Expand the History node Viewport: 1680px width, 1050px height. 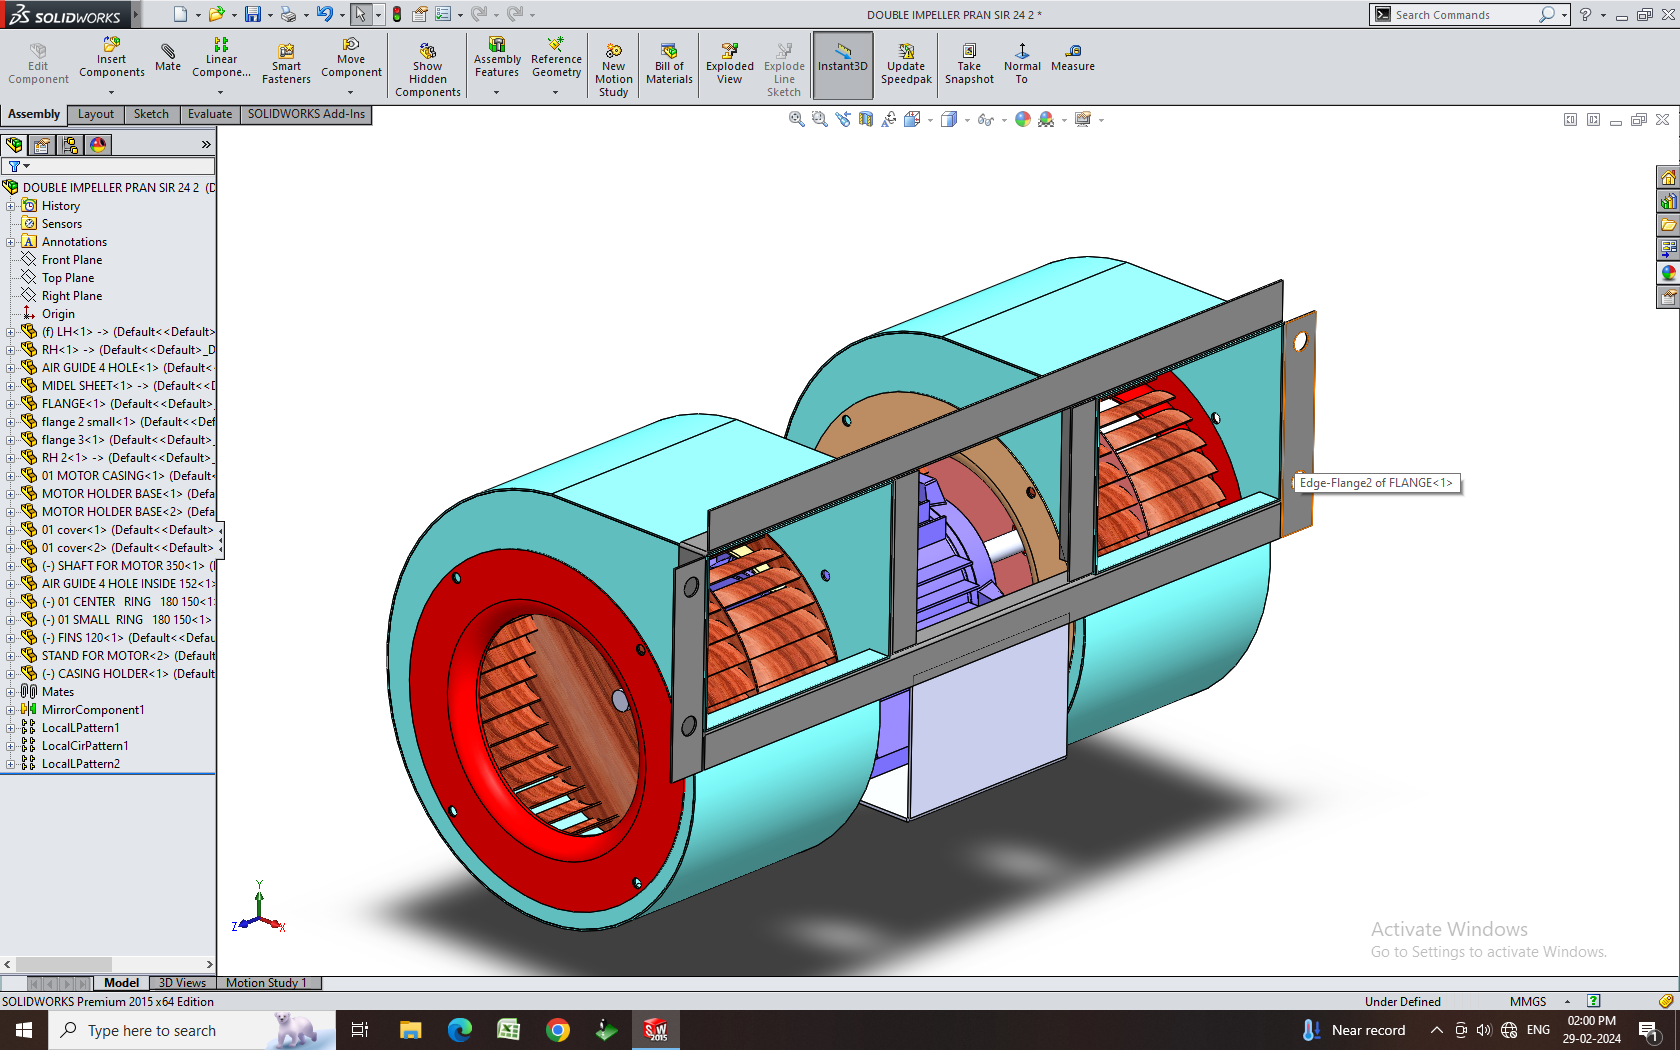pyautogui.click(x=10, y=206)
